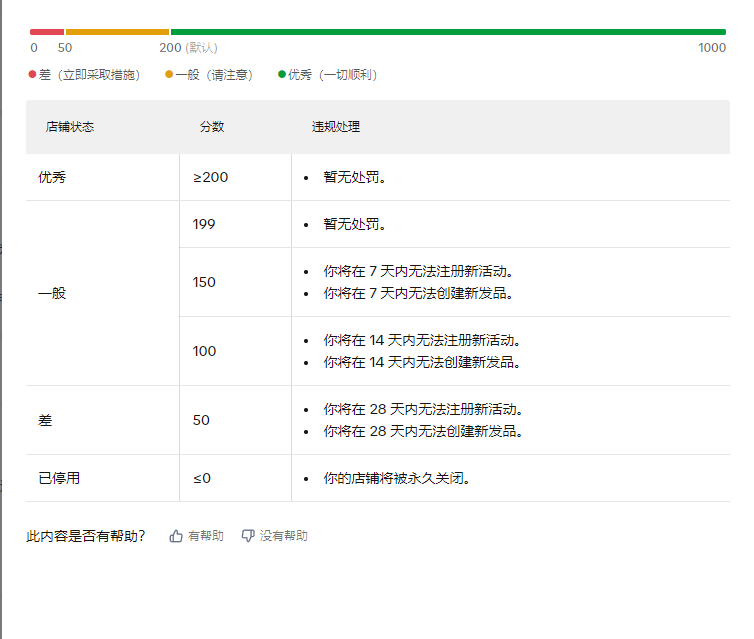
Task: Click 暂无处罚 in the 199 row
Action: point(355,224)
